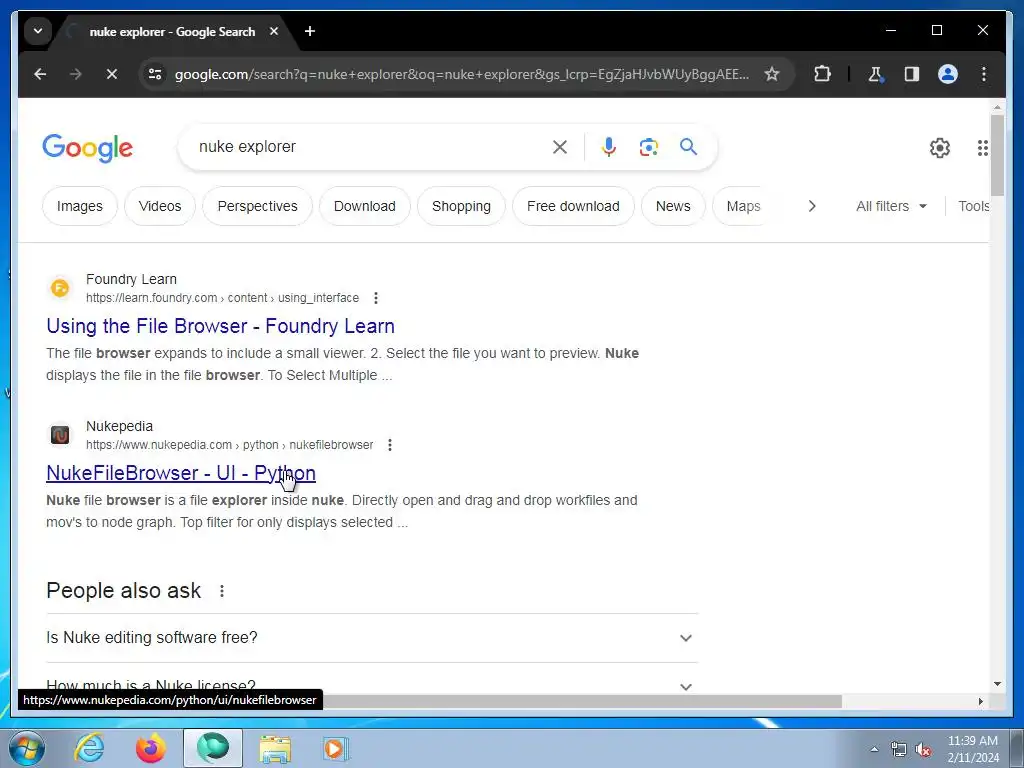
Task: Open a new browser tab
Action: pos(310,31)
